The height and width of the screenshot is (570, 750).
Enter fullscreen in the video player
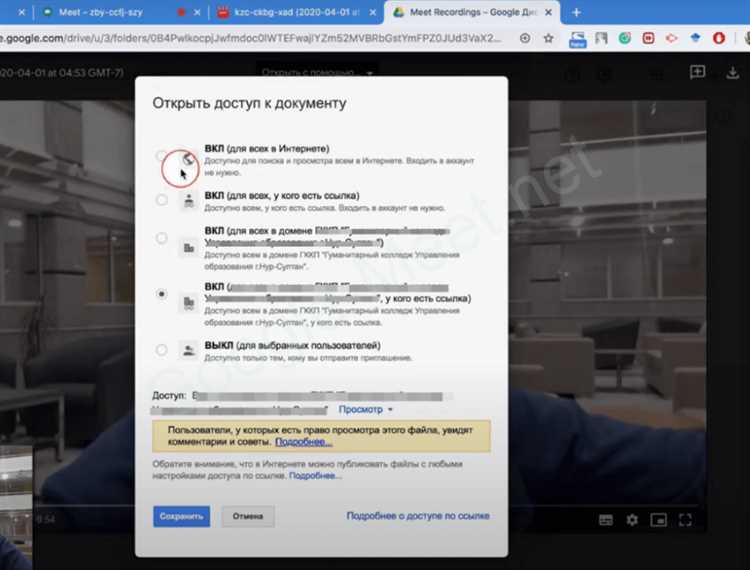tap(685, 520)
